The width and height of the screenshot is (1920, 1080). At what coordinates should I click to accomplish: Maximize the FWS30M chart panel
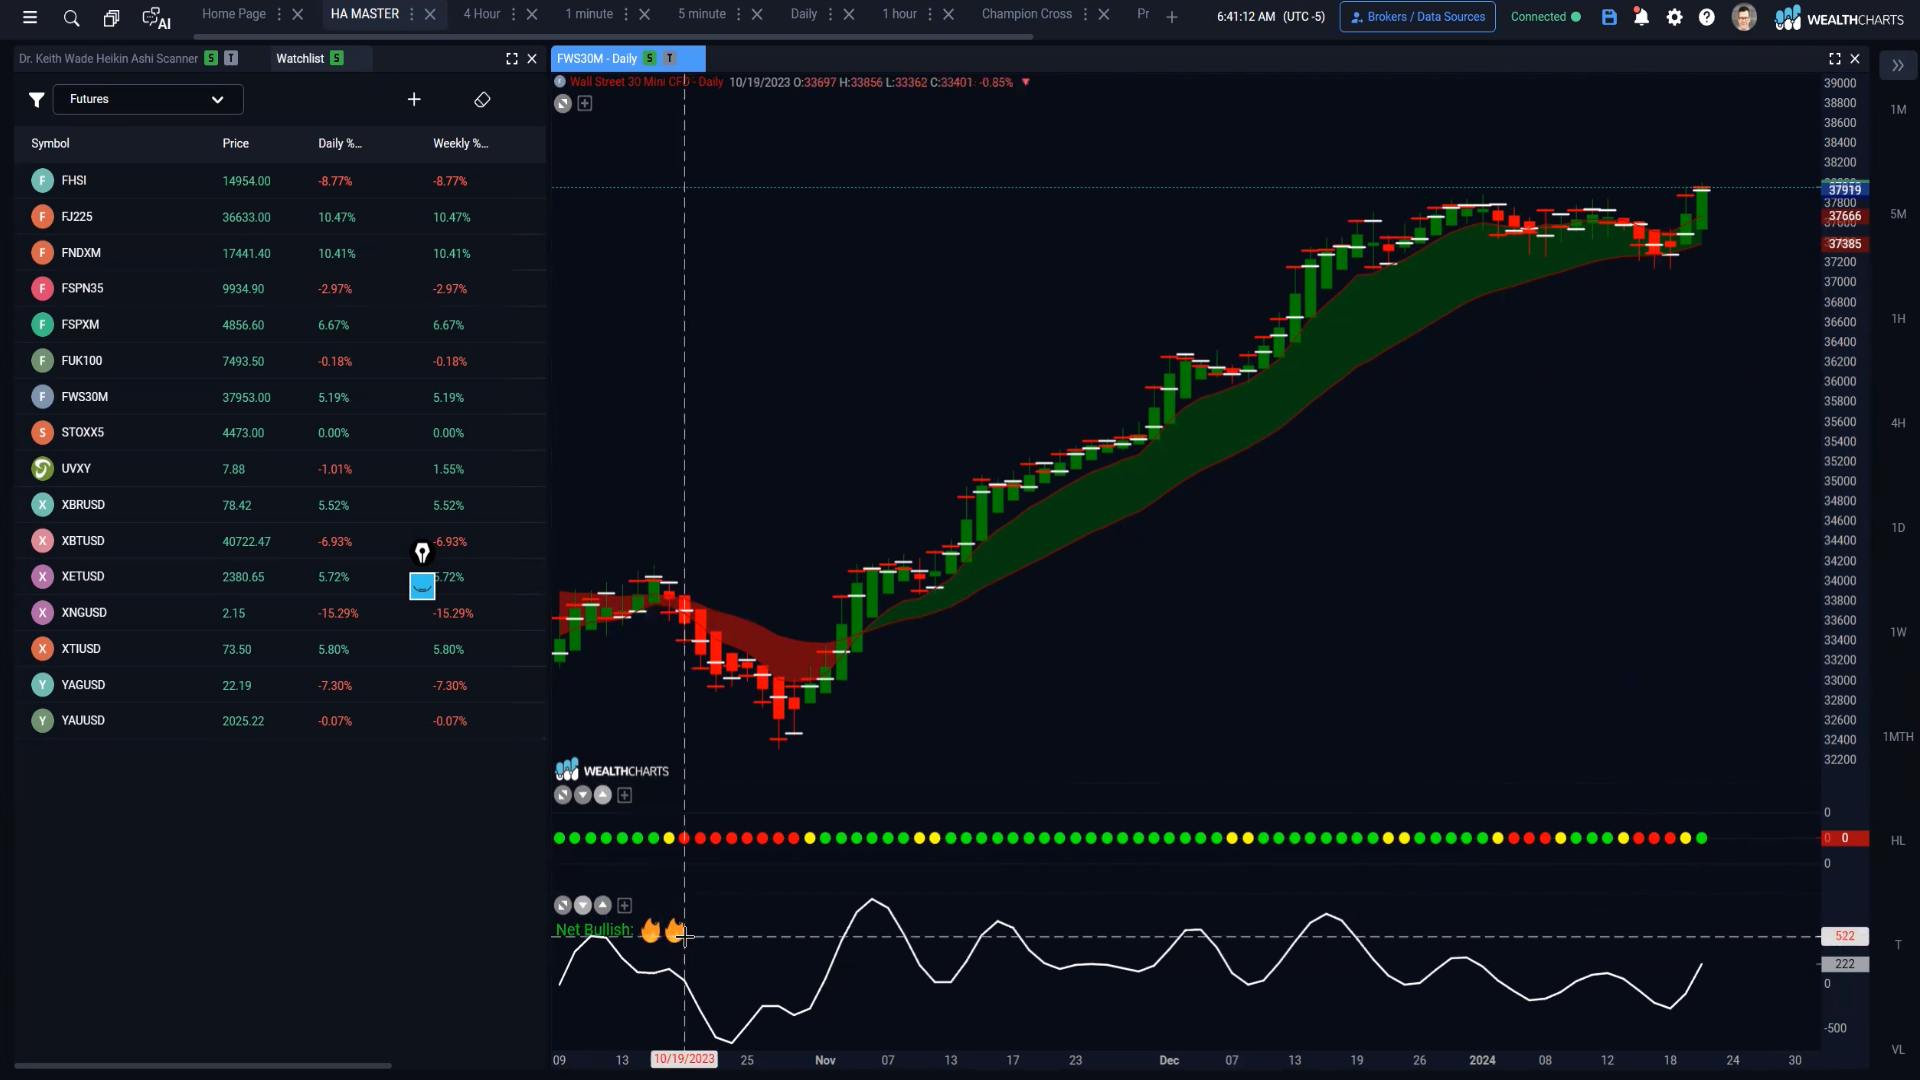point(1835,59)
